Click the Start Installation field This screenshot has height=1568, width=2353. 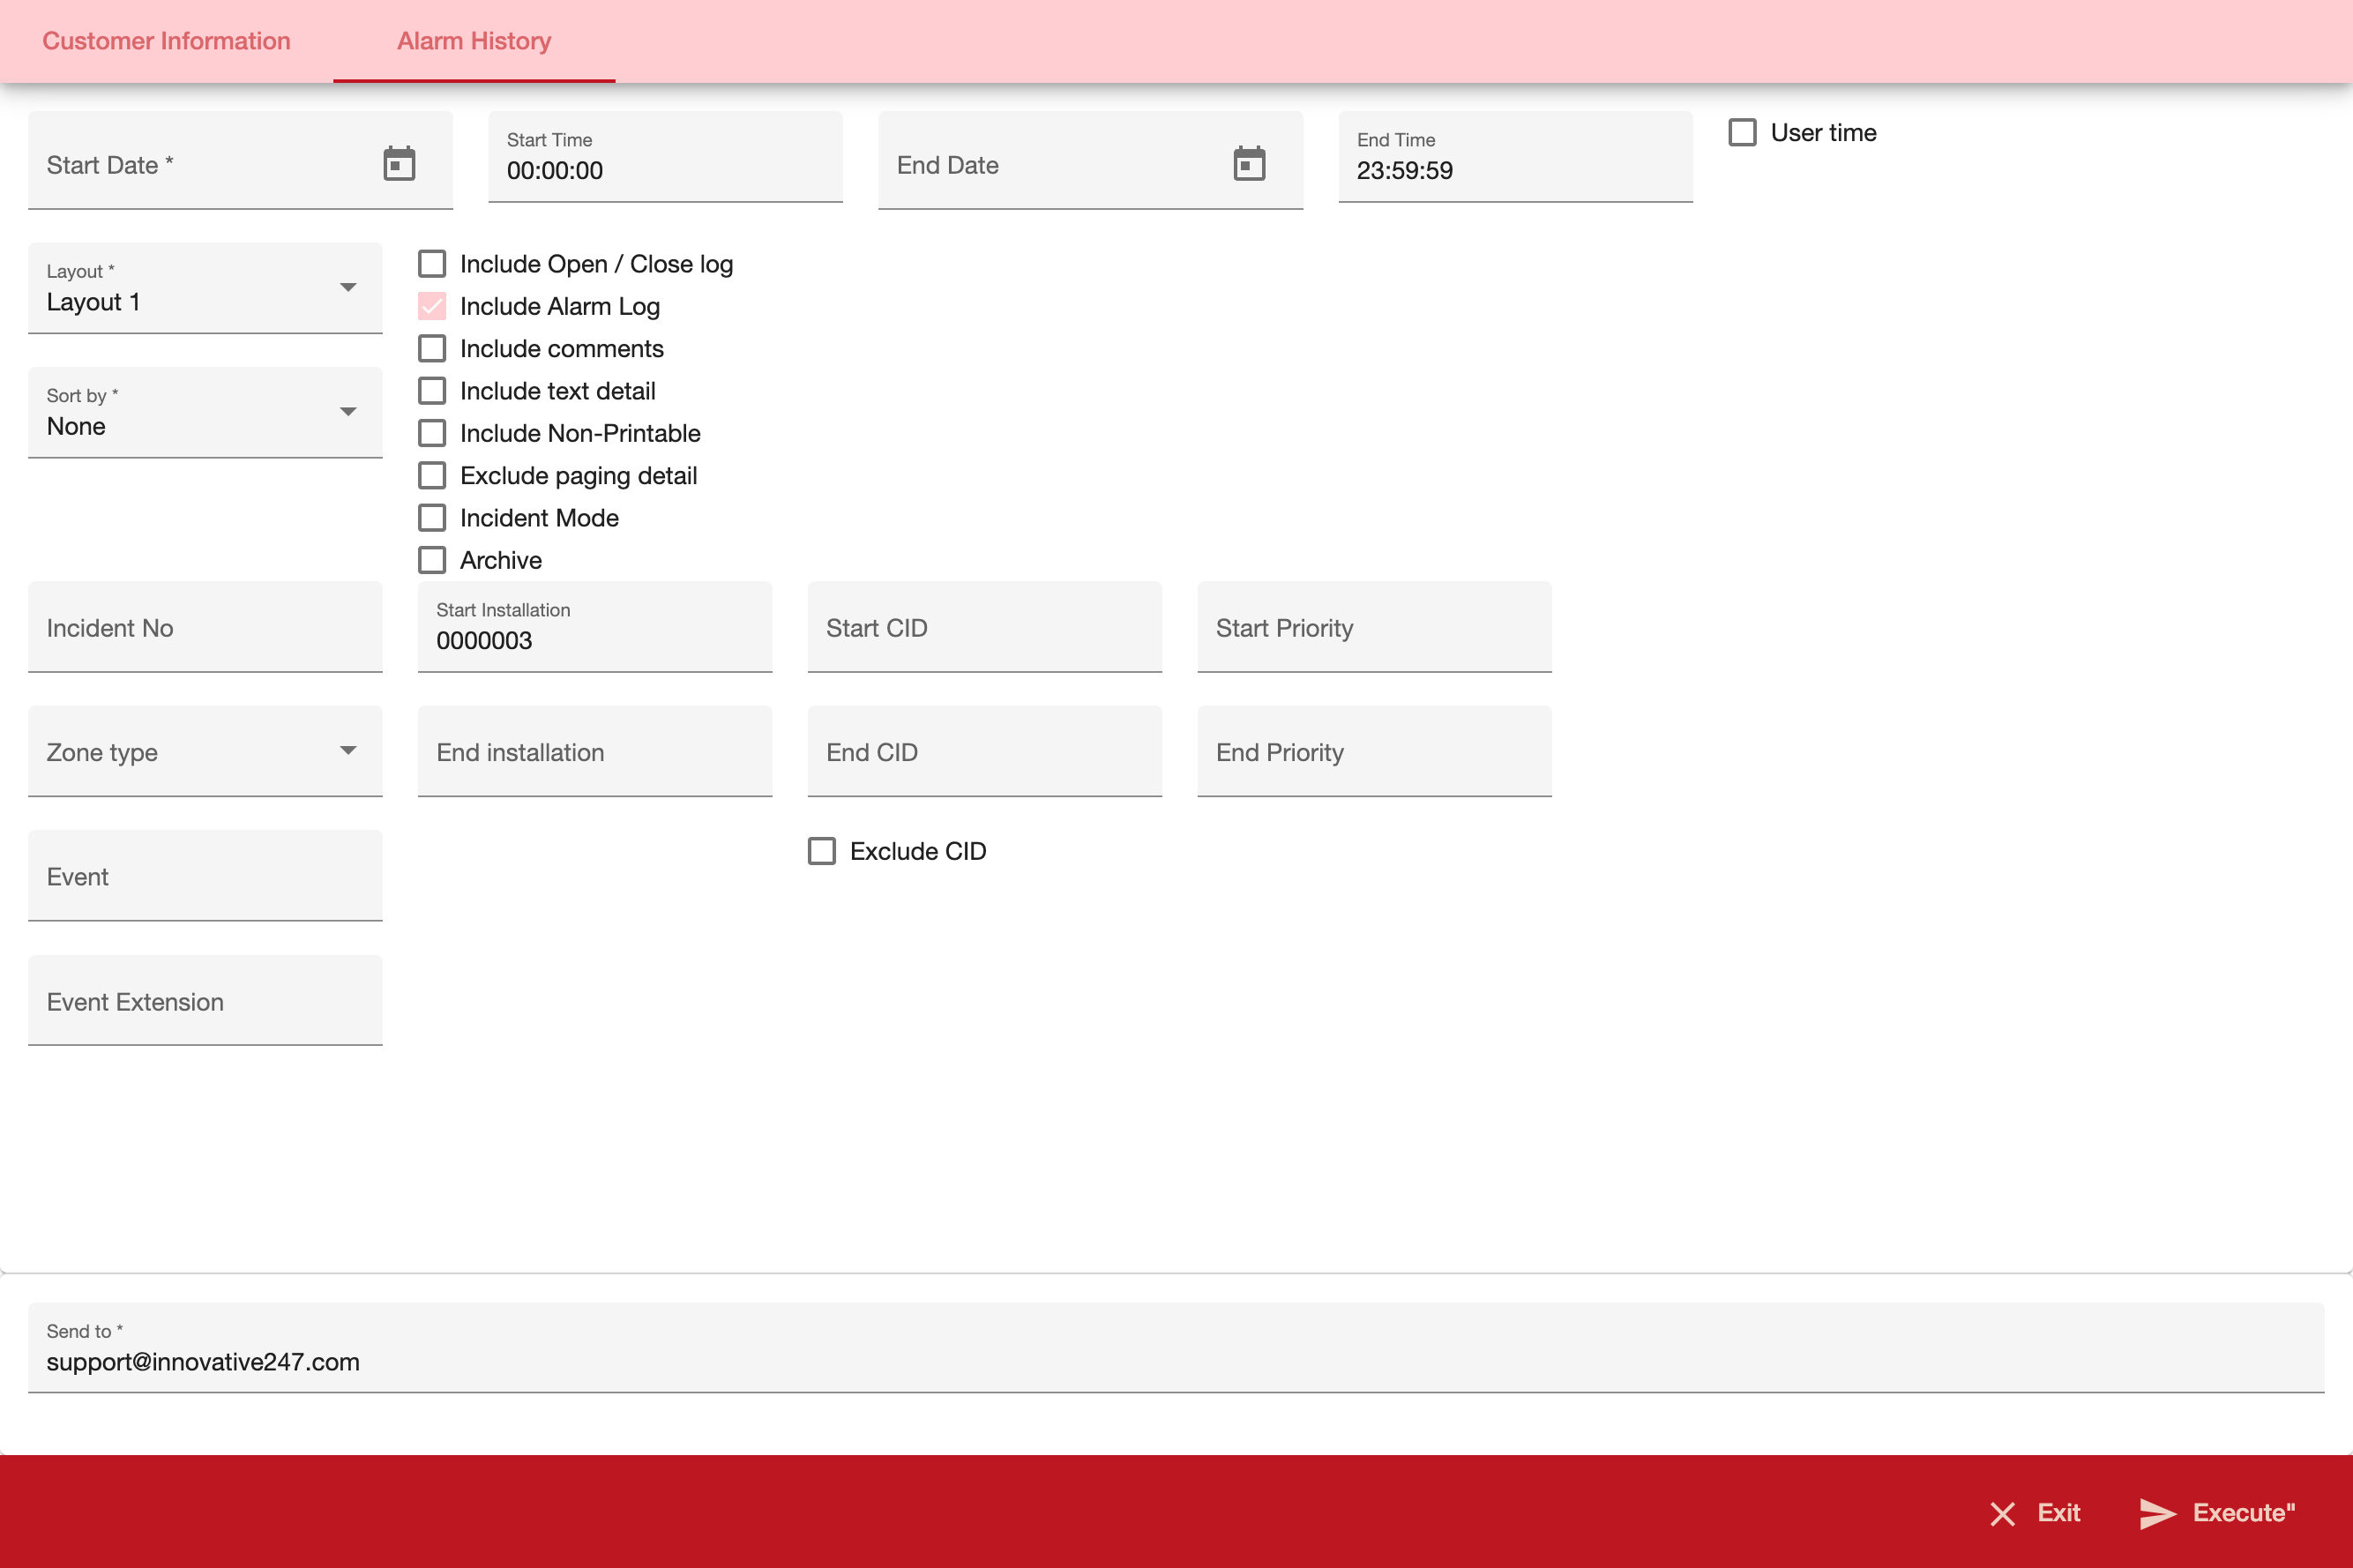[595, 627]
